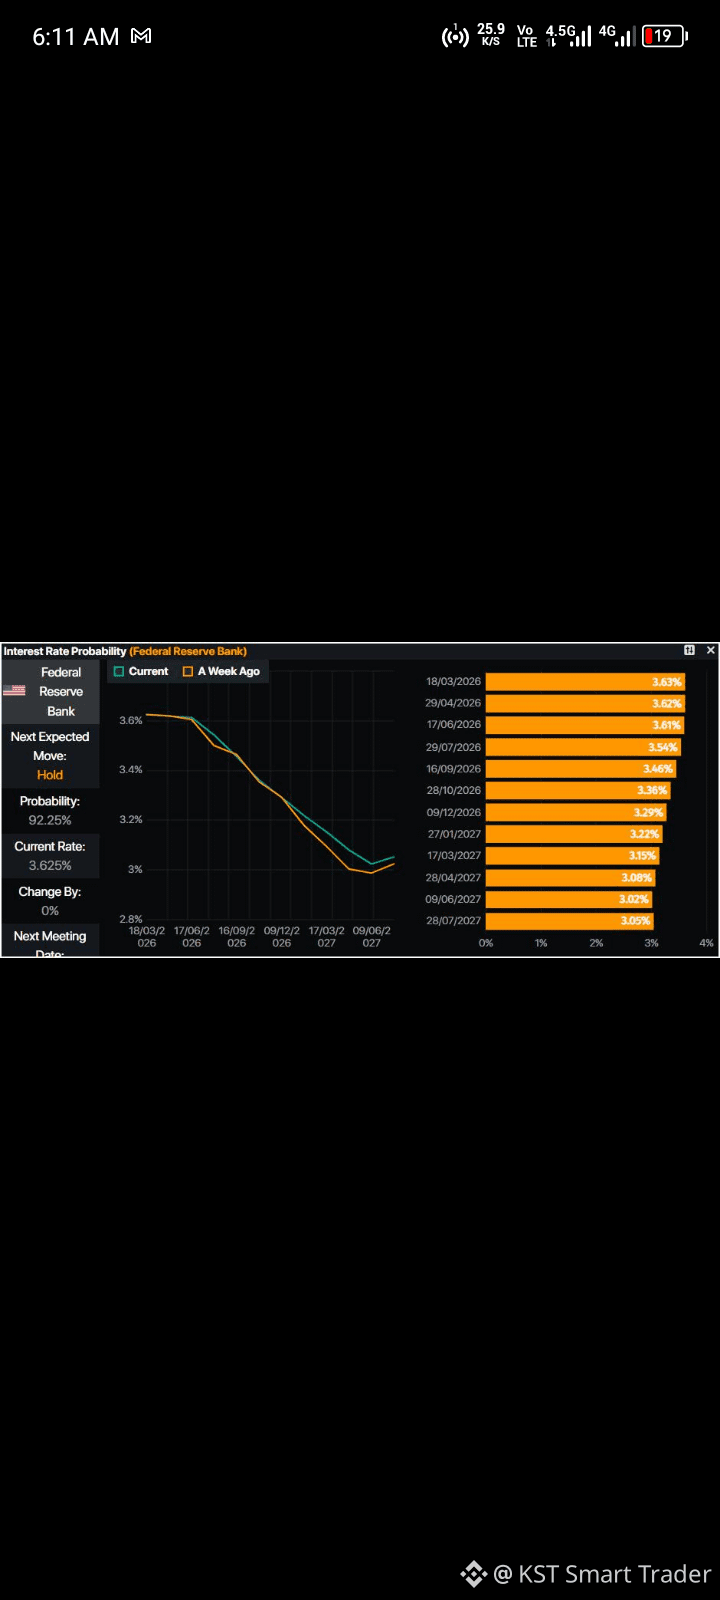Click the 09/06/2027 x-axis chart label
The height and width of the screenshot is (1600, 720).
(x=371, y=937)
